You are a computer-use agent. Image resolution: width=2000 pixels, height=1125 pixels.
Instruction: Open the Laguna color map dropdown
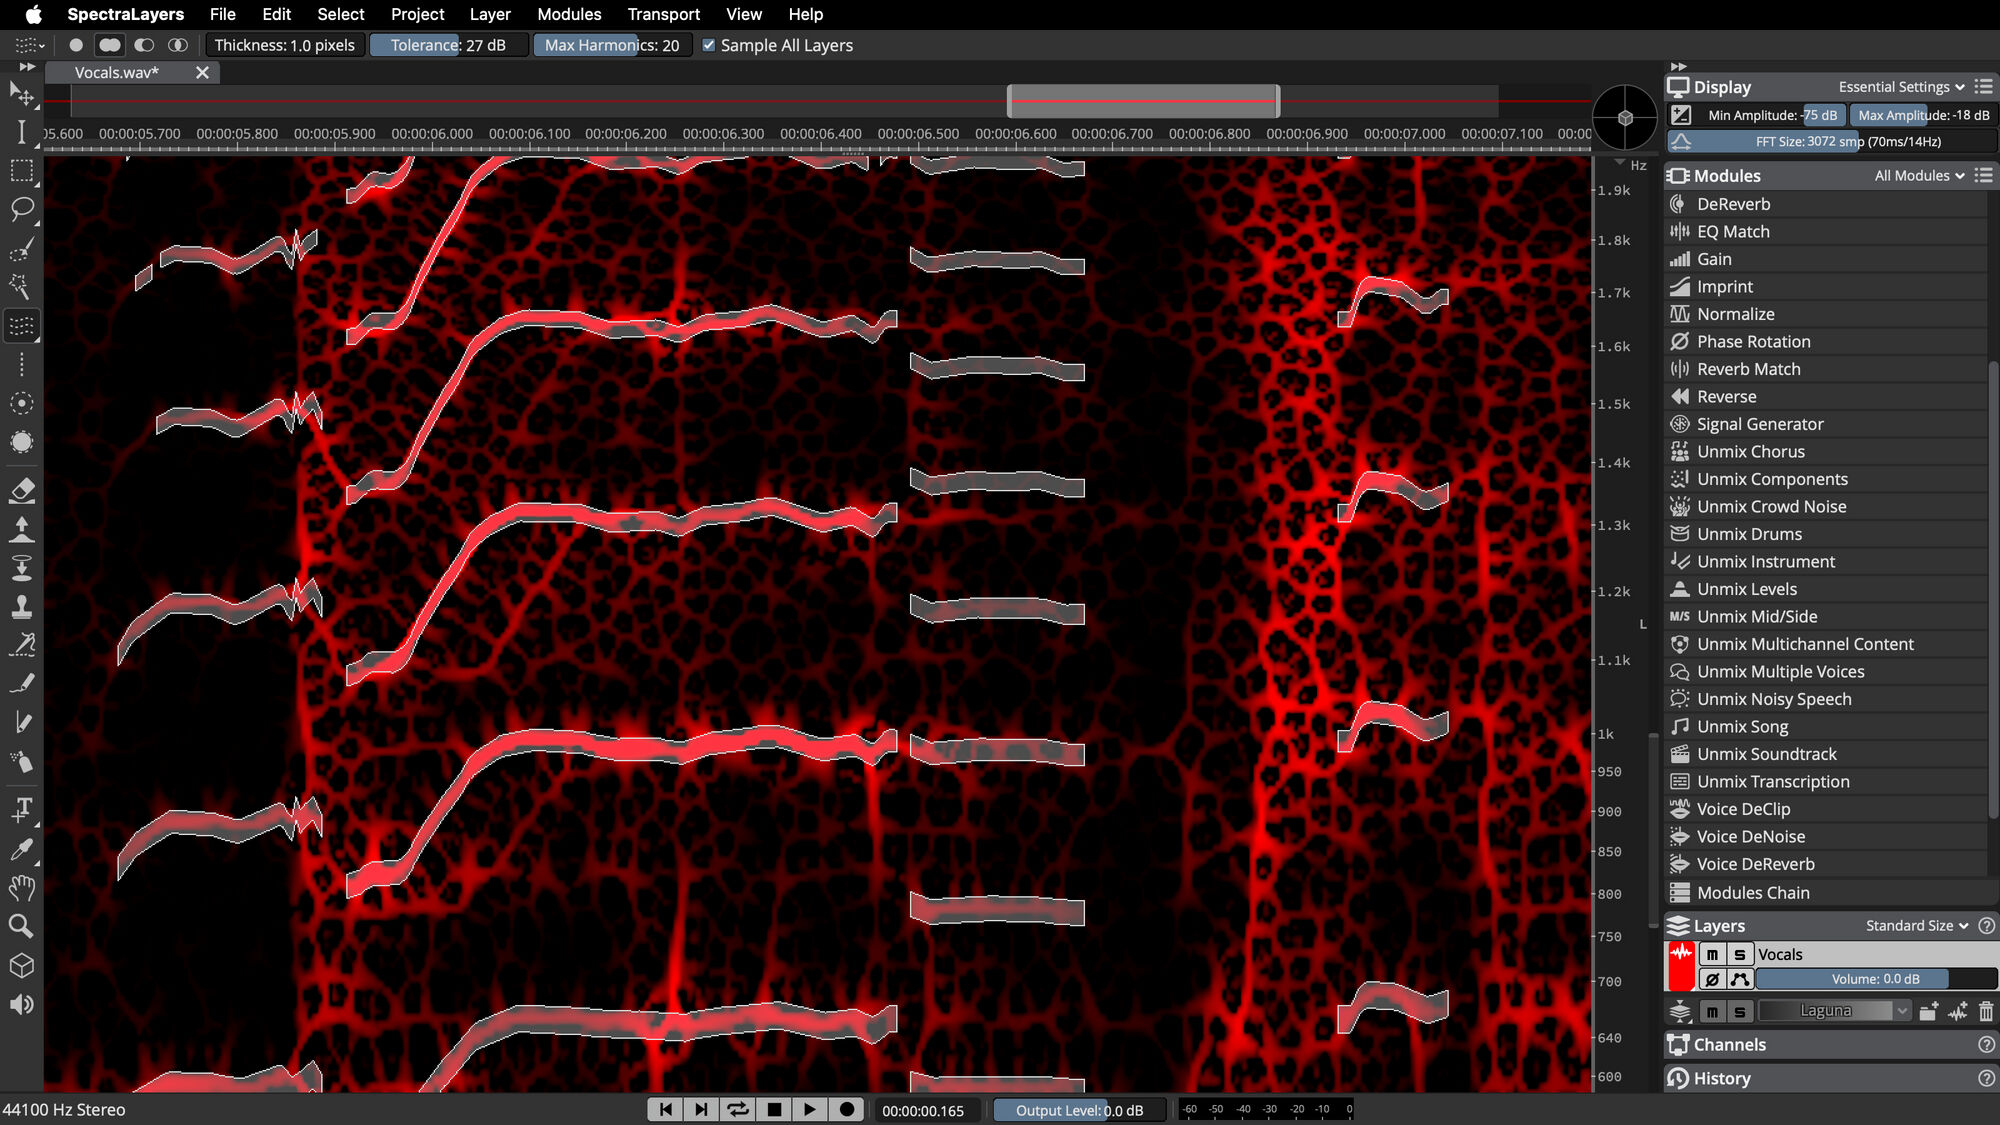point(1835,1011)
